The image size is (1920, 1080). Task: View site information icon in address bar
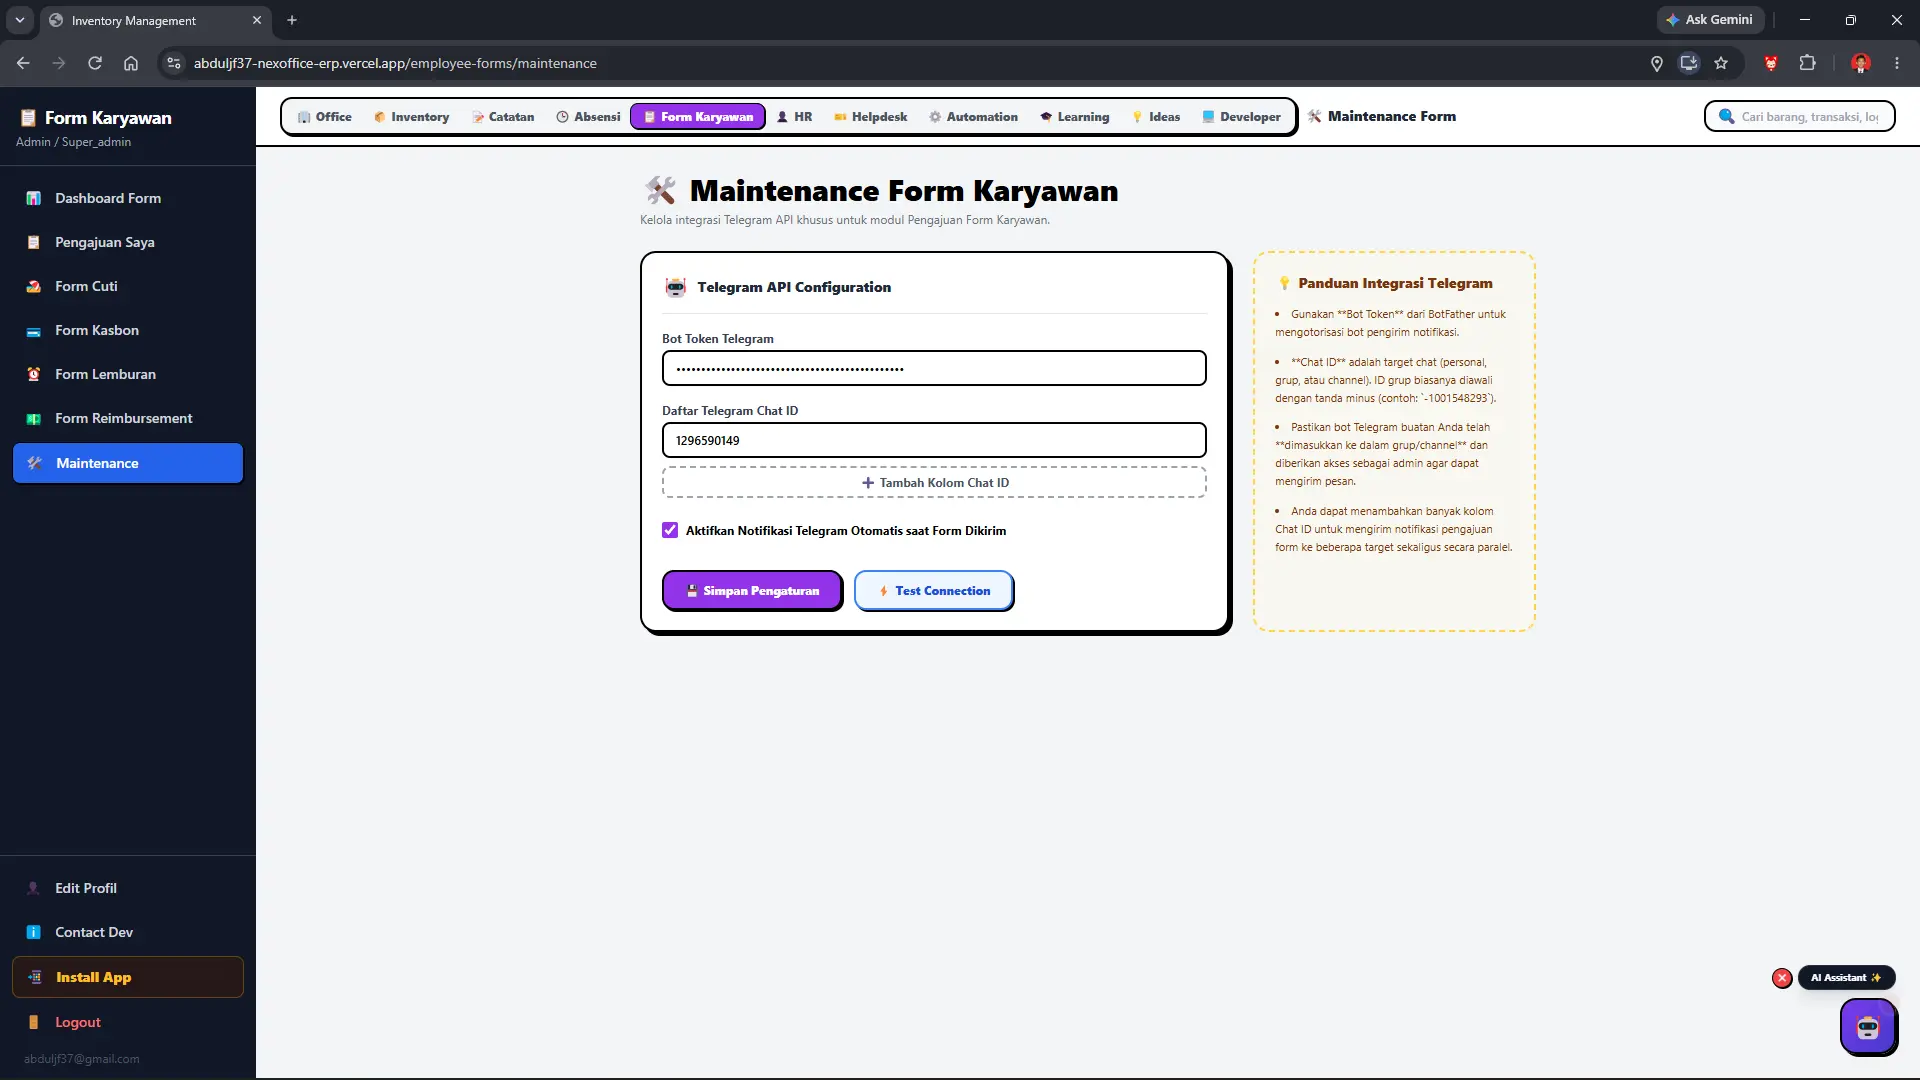[x=174, y=63]
